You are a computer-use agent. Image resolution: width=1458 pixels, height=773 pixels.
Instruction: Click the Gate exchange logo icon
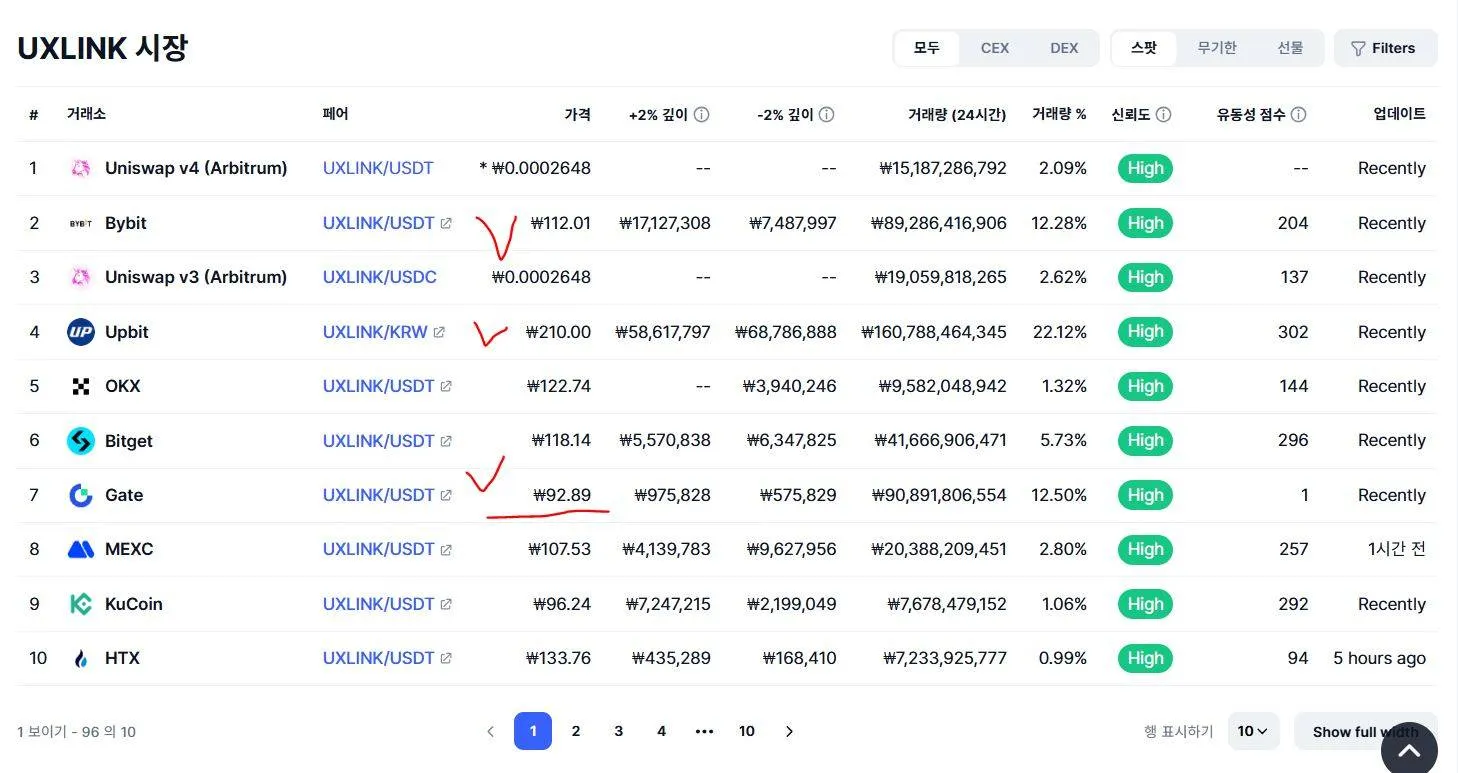[x=81, y=495]
